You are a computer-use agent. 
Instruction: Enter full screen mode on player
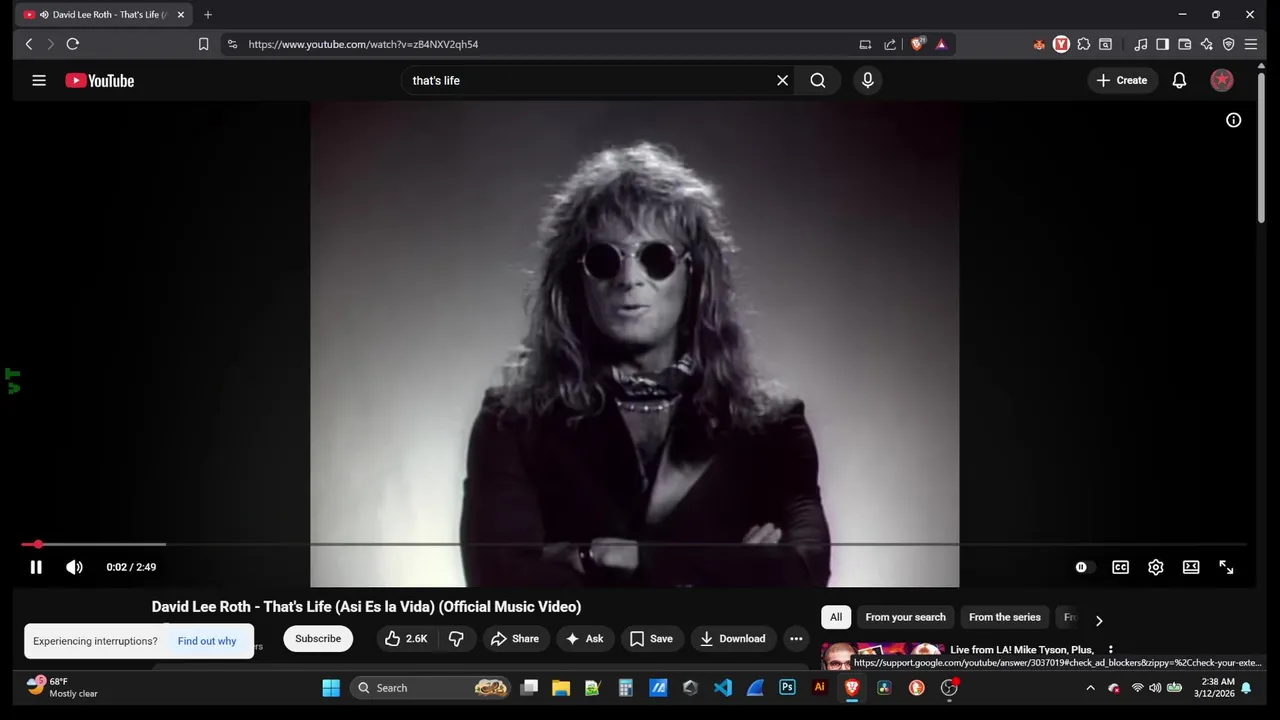(1226, 567)
